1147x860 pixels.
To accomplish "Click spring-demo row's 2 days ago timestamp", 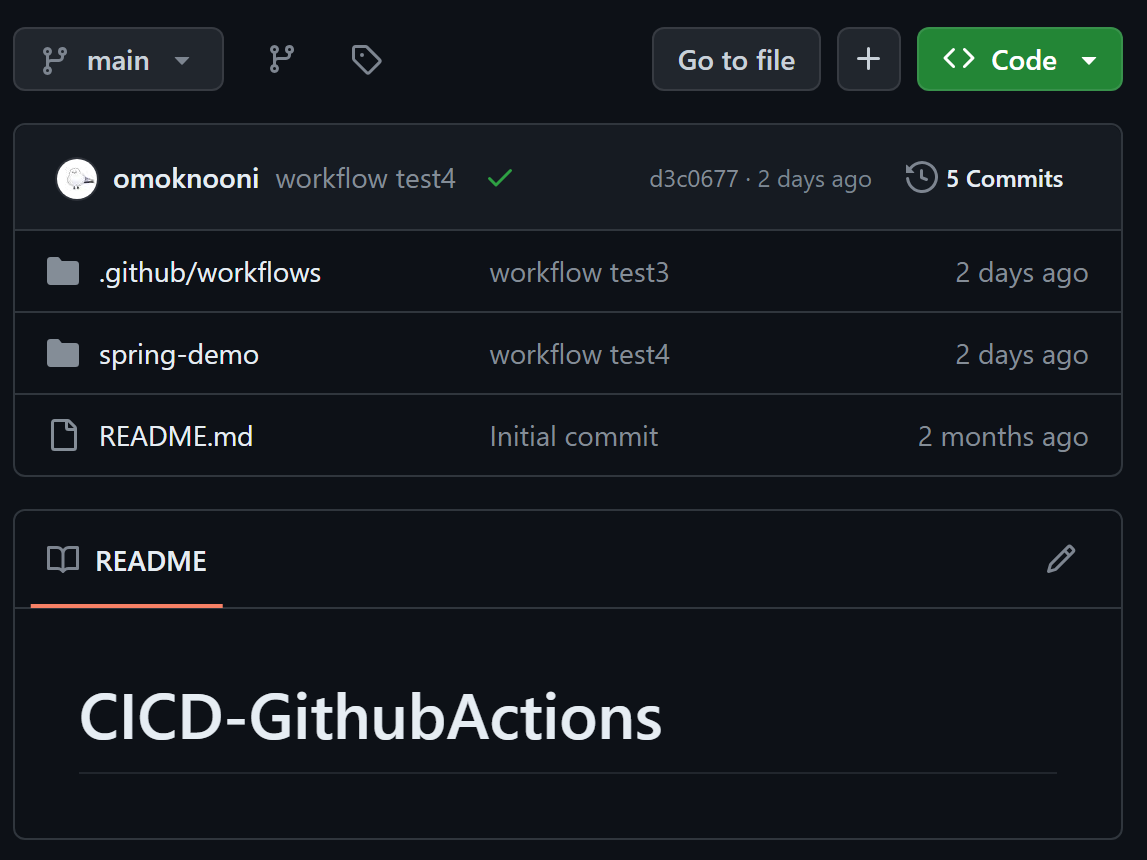I will pos(1022,355).
